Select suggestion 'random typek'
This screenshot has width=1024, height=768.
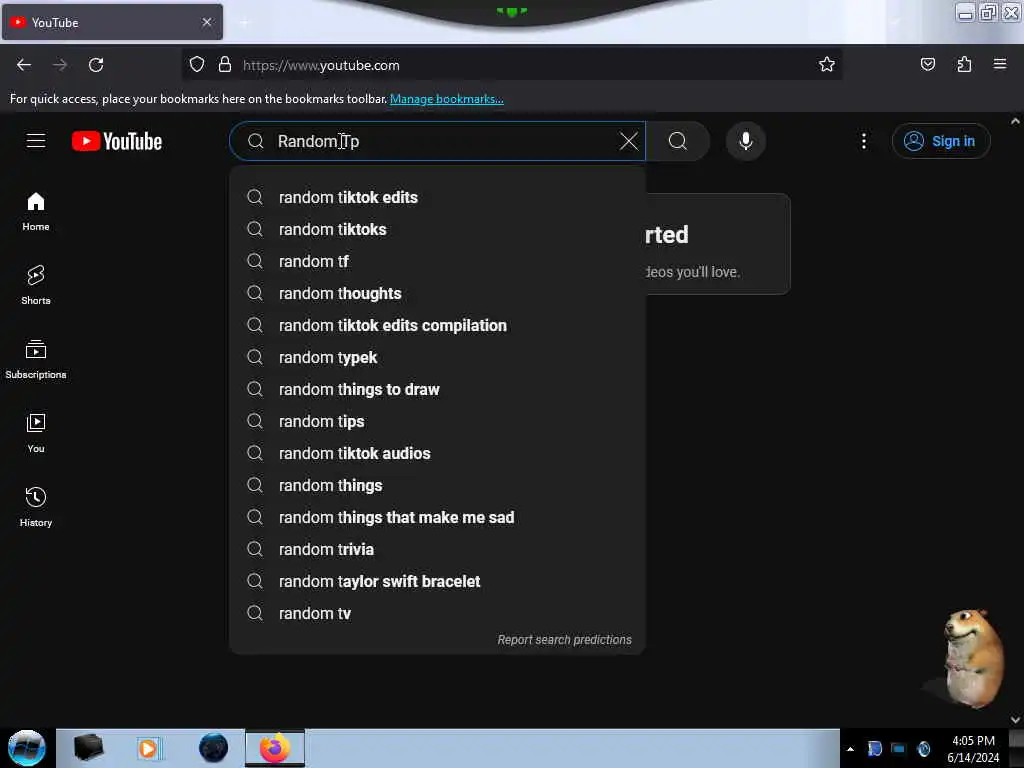pyautogui.click(x=438, y=357)
